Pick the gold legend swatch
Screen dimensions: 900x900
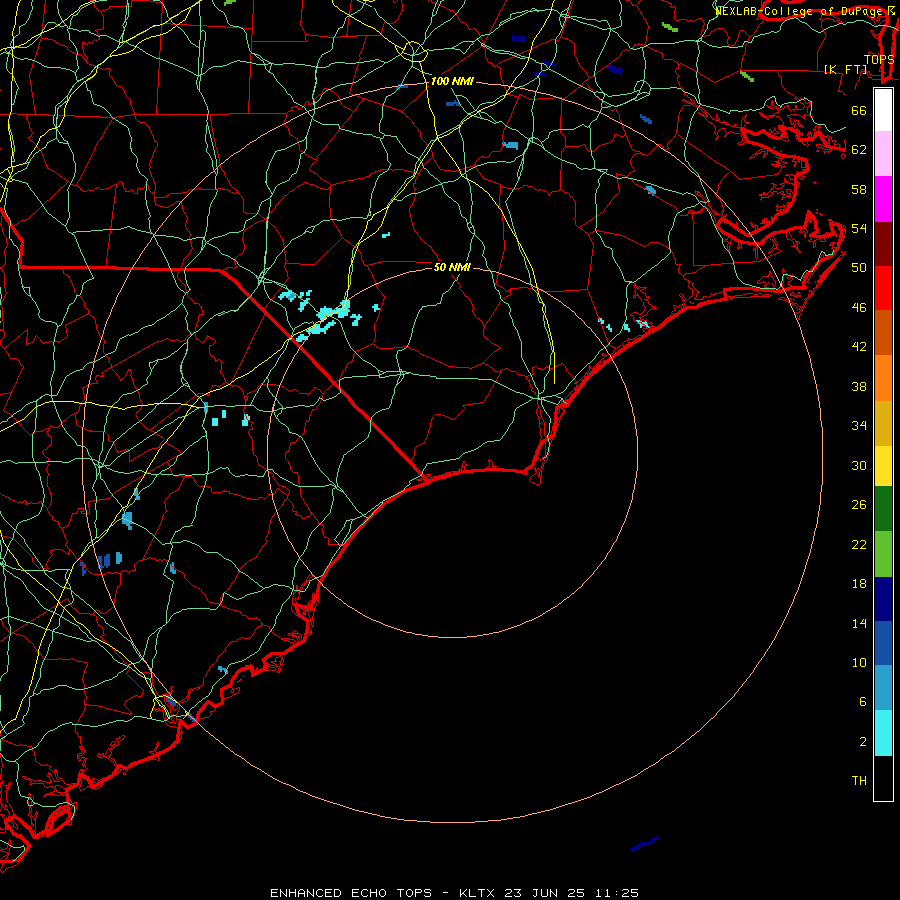883,423
